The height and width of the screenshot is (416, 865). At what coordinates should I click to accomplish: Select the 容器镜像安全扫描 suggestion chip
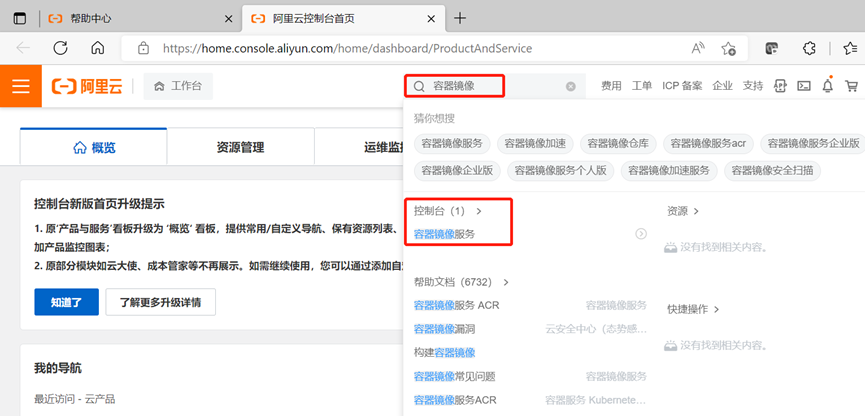(x=772, y=170)
